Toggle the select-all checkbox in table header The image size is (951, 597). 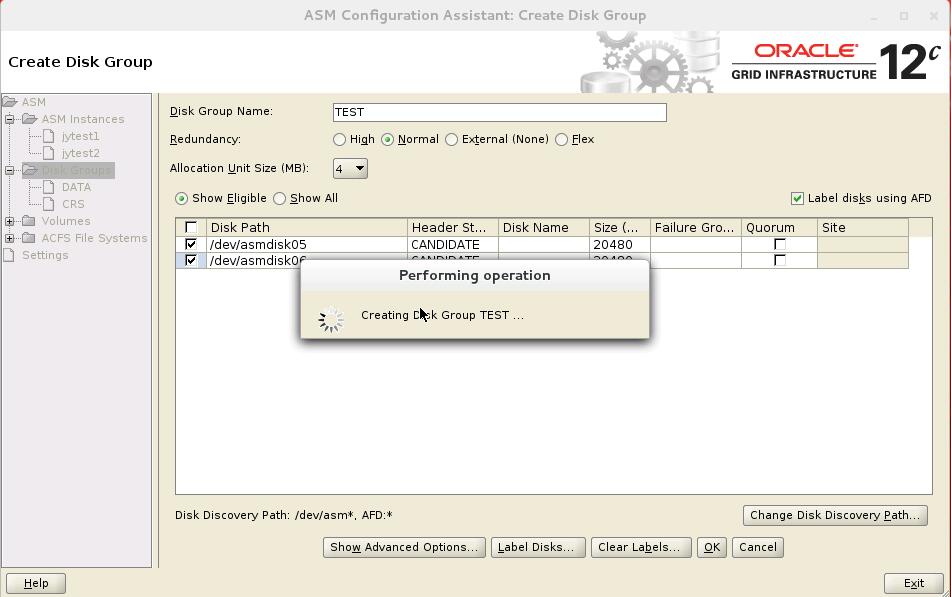(x=191, y=228)
